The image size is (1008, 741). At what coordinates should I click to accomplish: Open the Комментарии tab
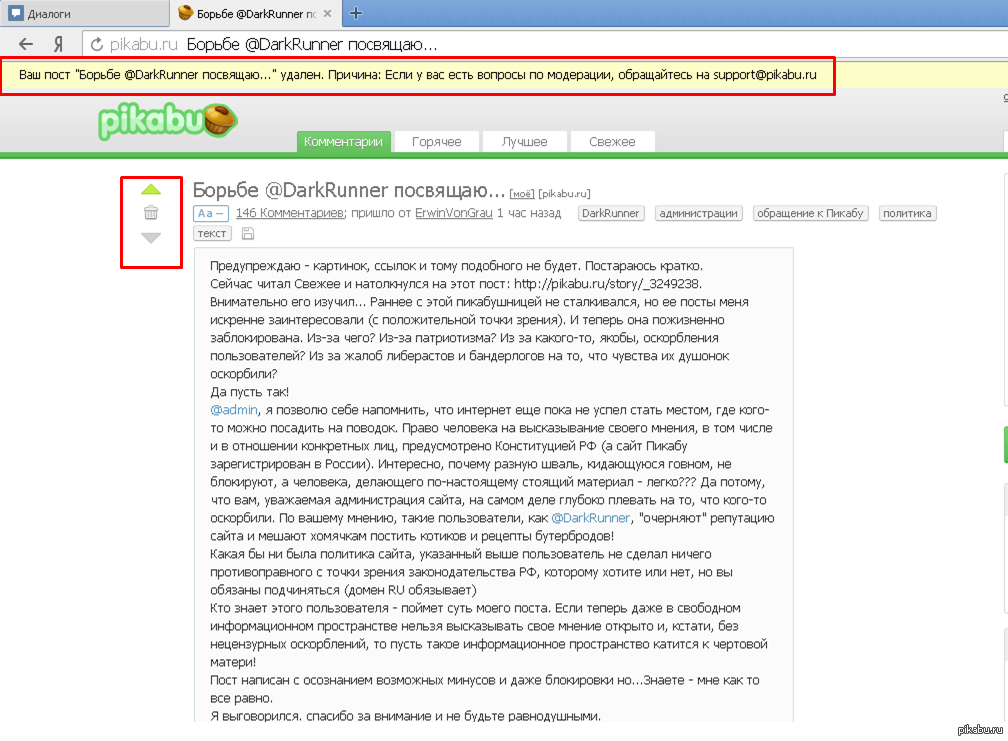pyautogui.click(x=343, y=141)
